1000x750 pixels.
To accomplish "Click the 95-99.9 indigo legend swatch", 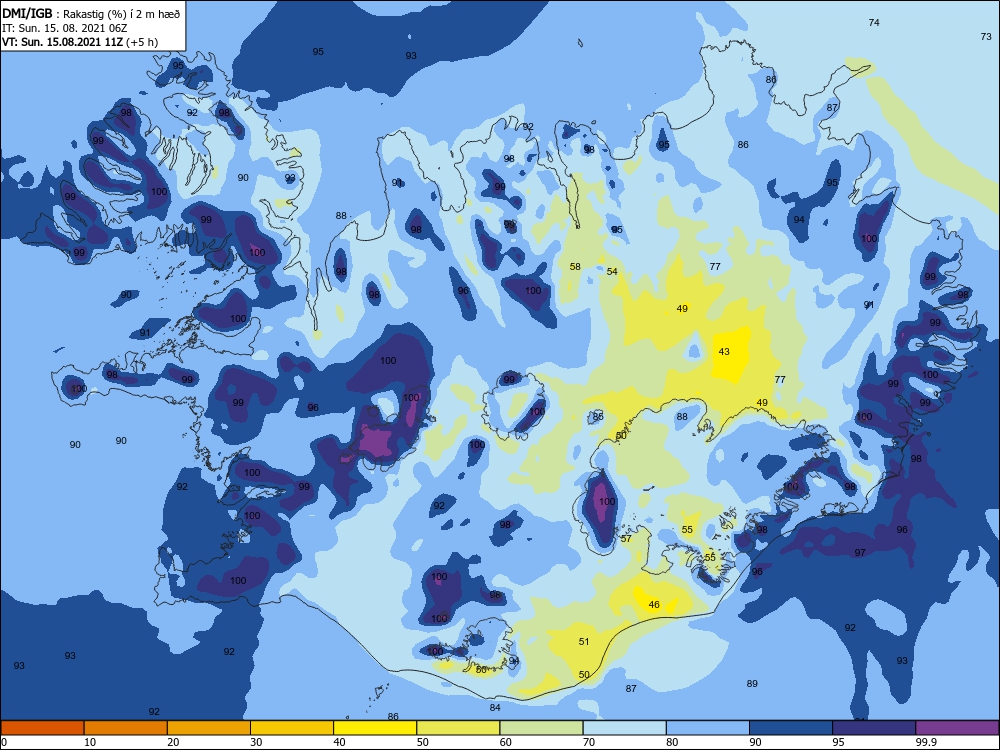I will click(874, 728).
